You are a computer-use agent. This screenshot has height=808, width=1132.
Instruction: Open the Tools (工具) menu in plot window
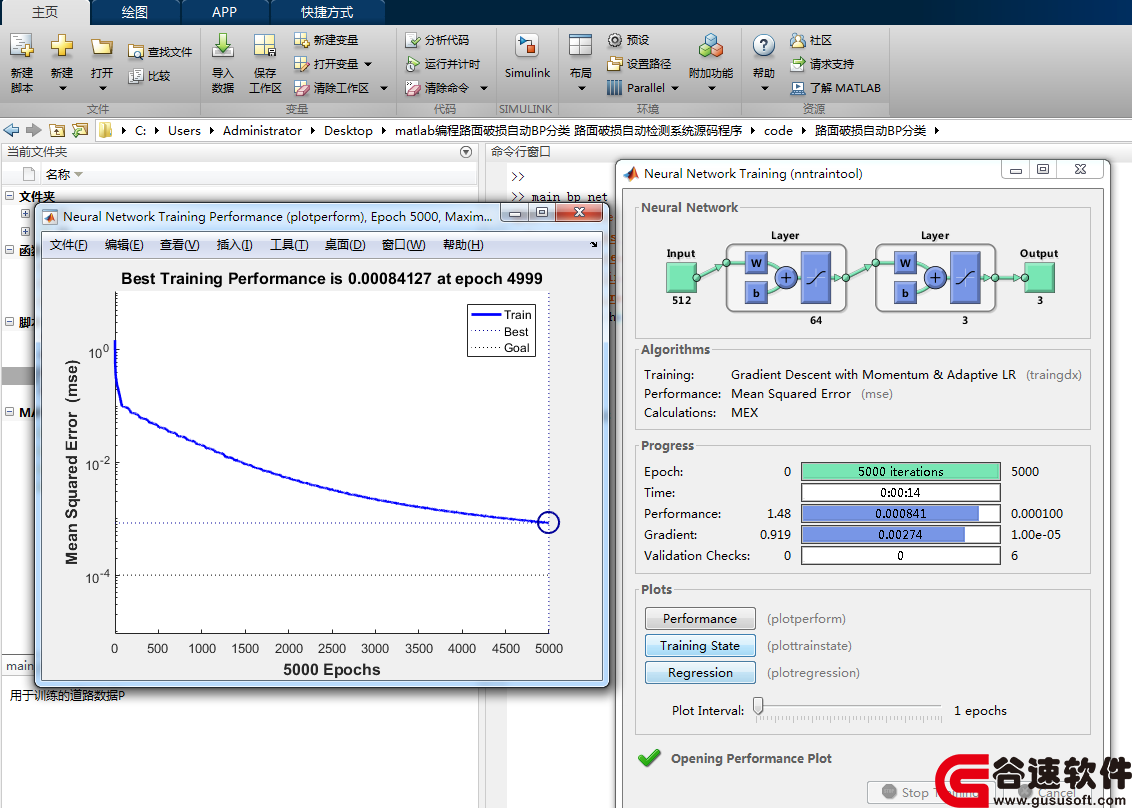pos(289,245)
